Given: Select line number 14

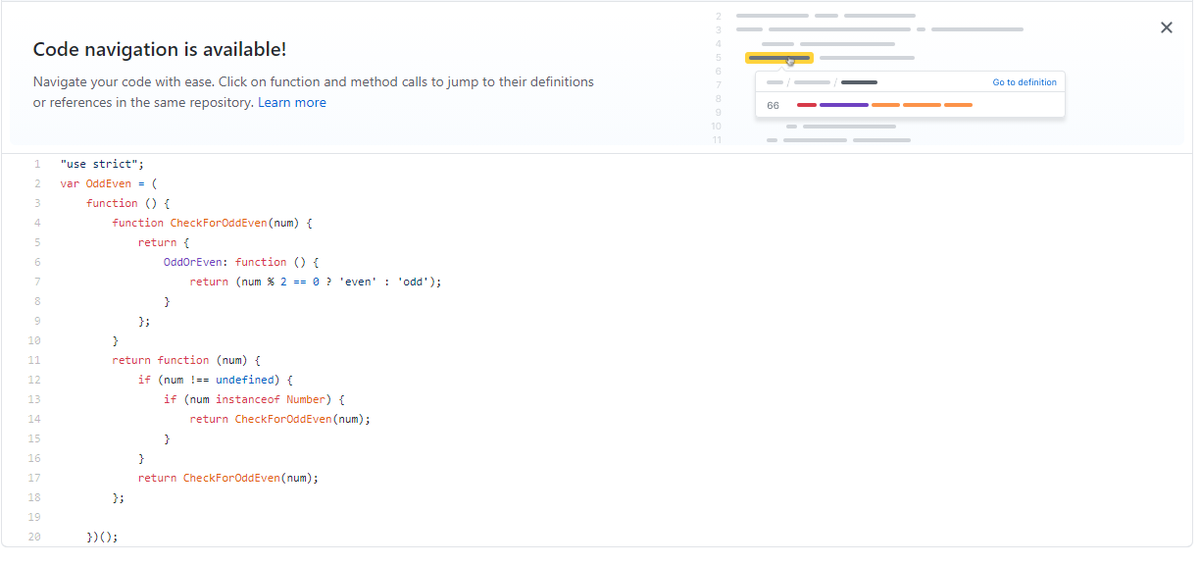Looking at the screenshot, I should click(34, 419).
